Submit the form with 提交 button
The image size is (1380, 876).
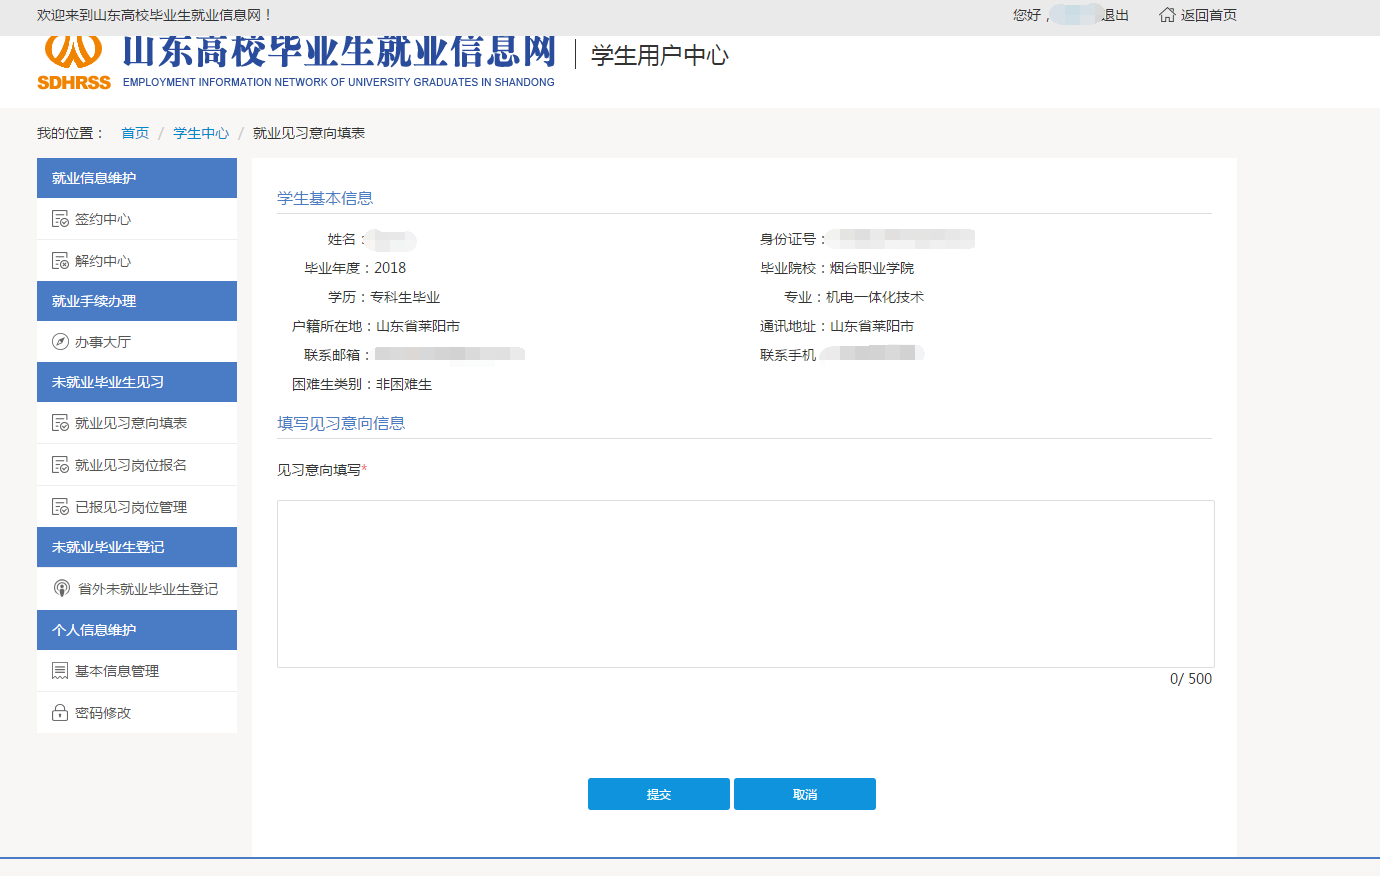coord(658,794)
